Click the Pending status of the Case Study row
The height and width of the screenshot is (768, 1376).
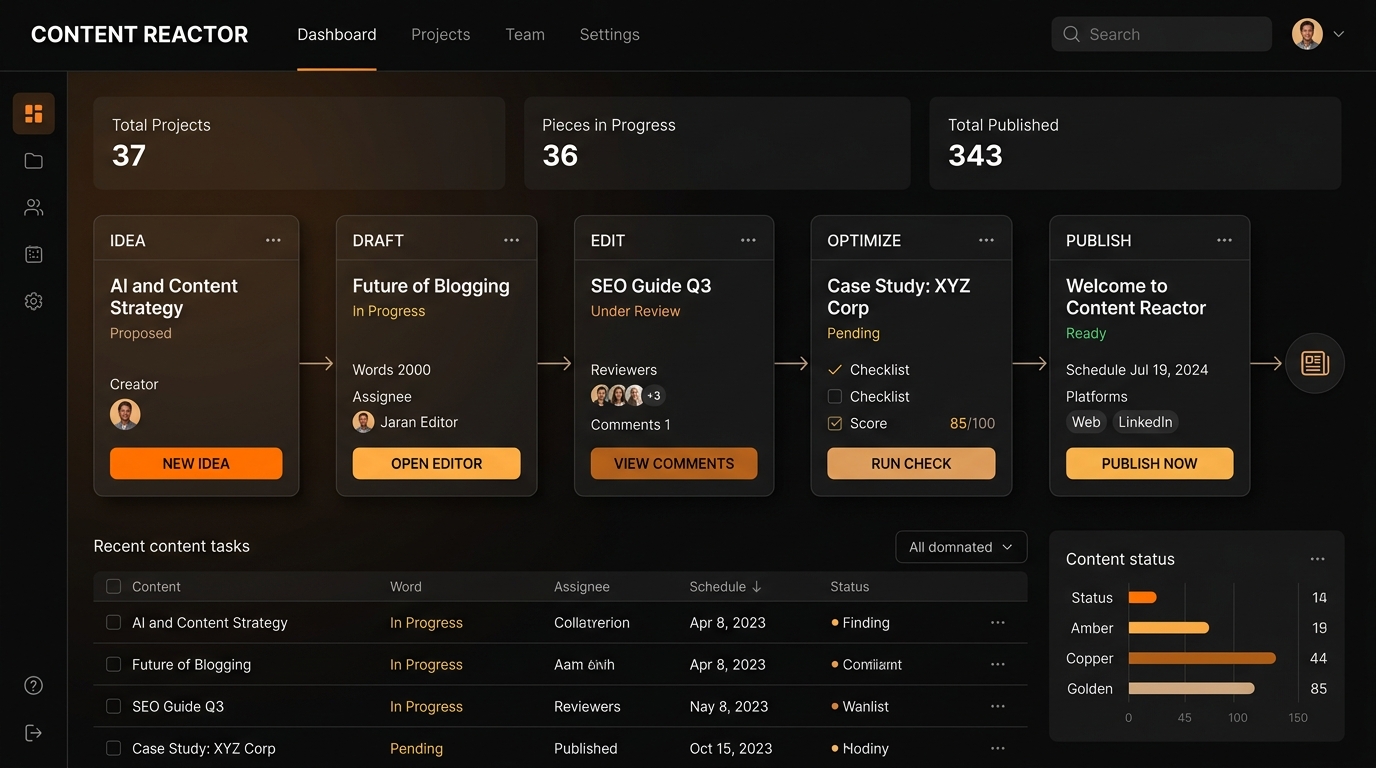pyautogui.click(x=416, y=748)
